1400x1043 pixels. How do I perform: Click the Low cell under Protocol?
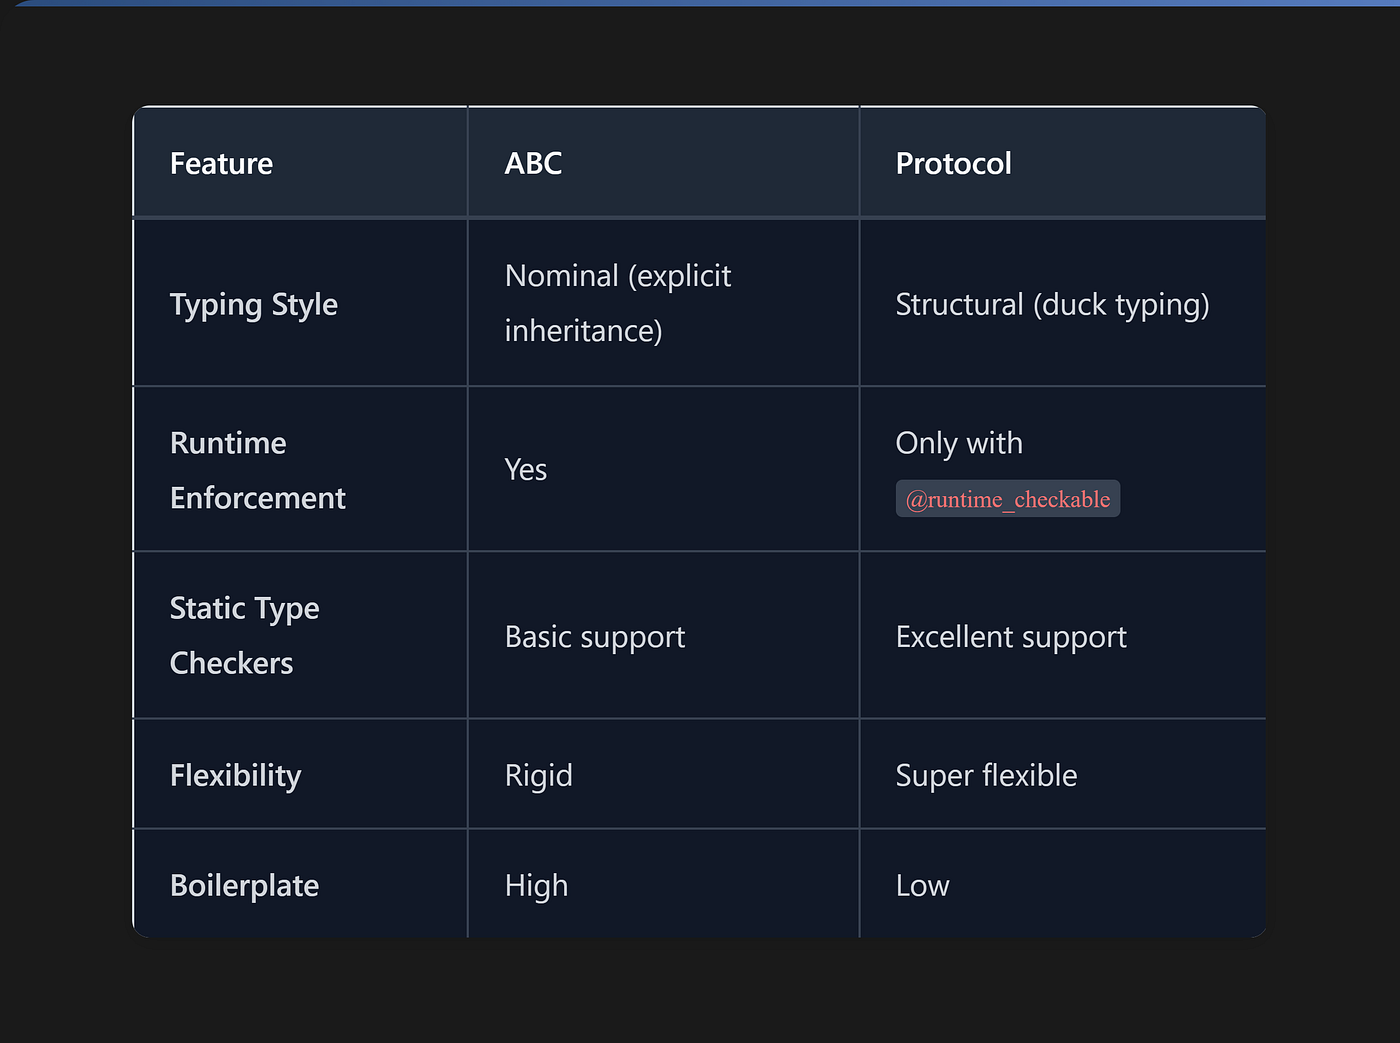pos(922,885)
